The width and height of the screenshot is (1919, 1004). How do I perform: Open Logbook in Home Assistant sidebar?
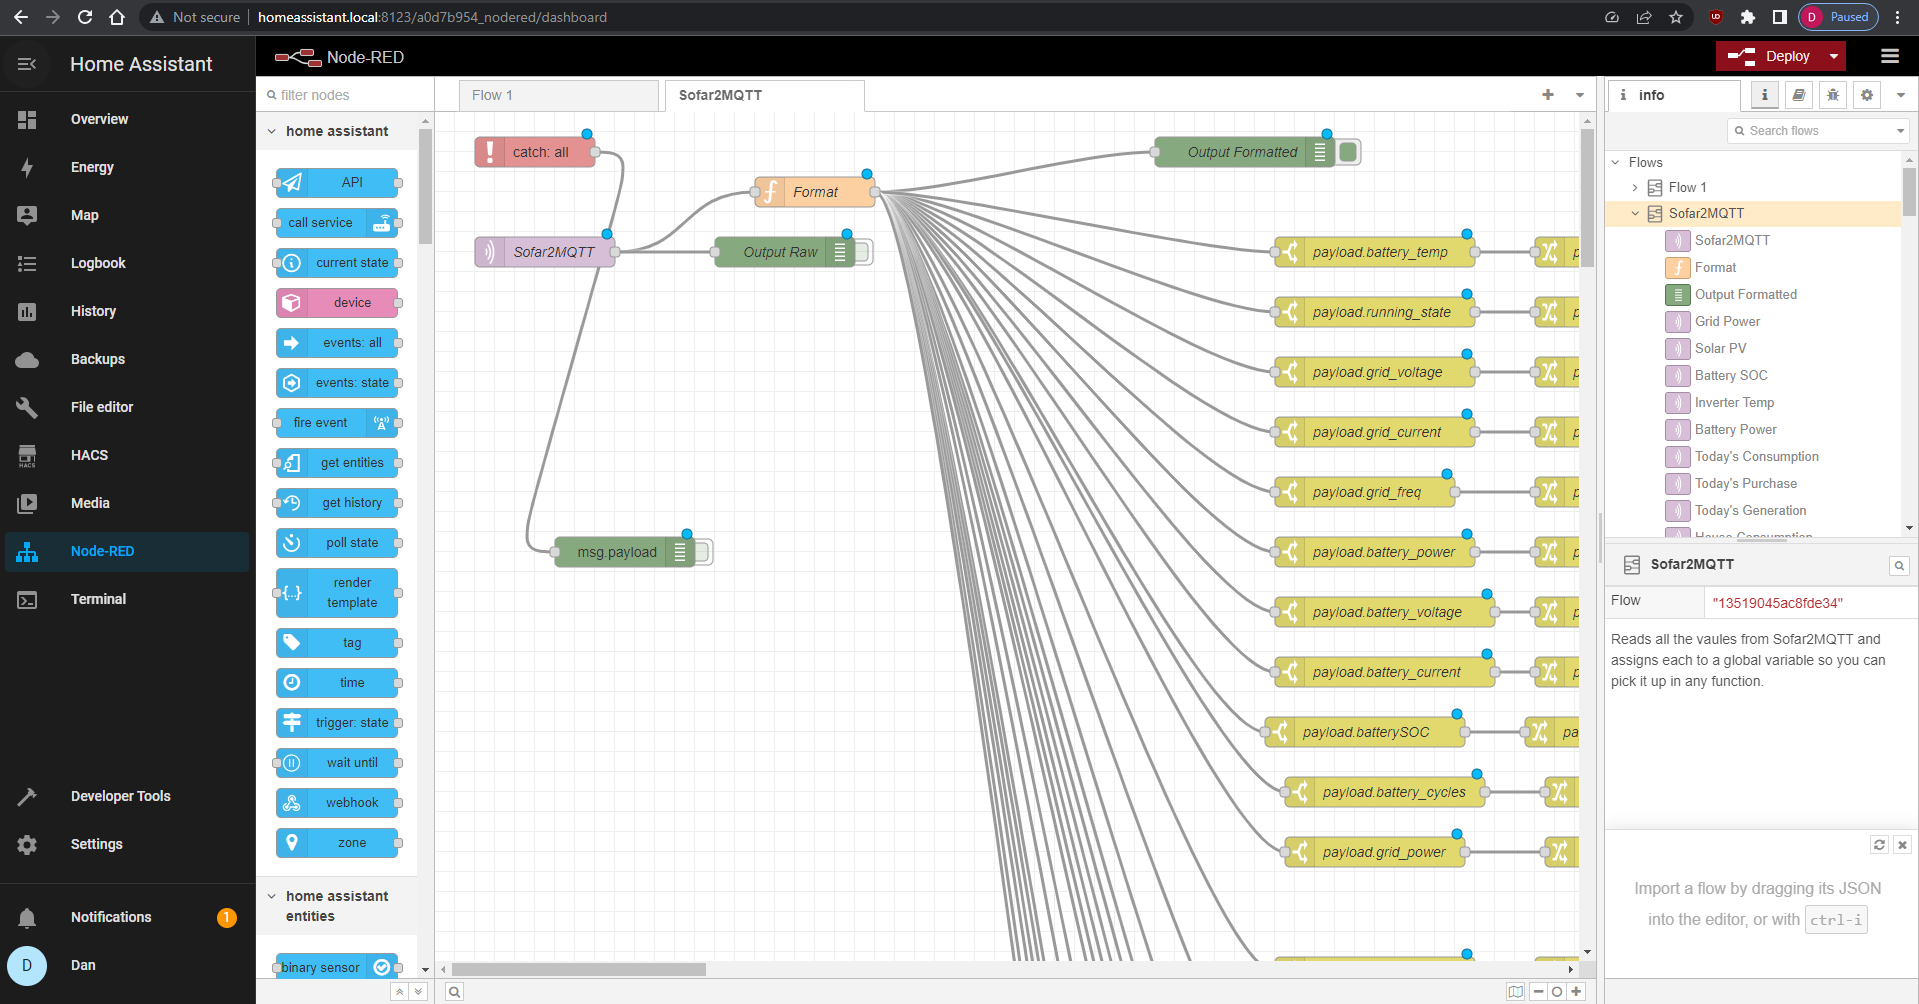tap(125, 263)
